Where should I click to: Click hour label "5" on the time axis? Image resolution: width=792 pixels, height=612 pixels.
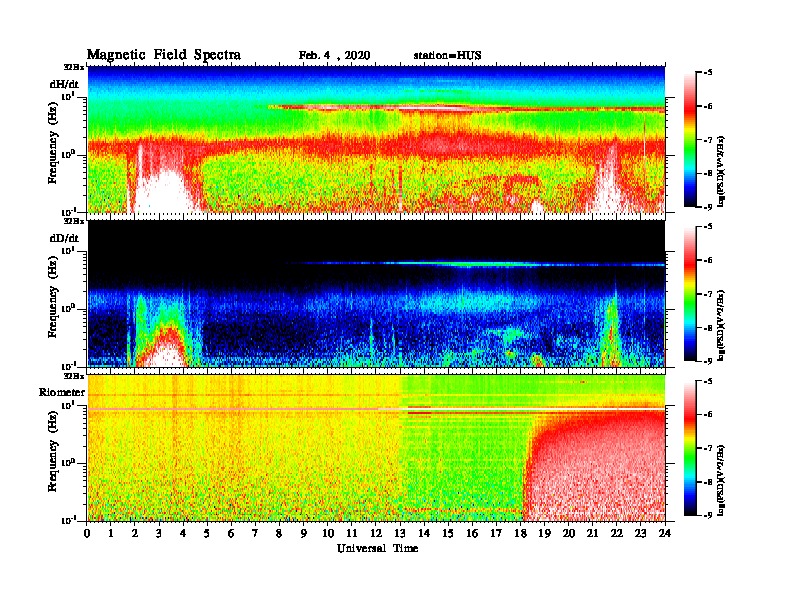[208, 534]
